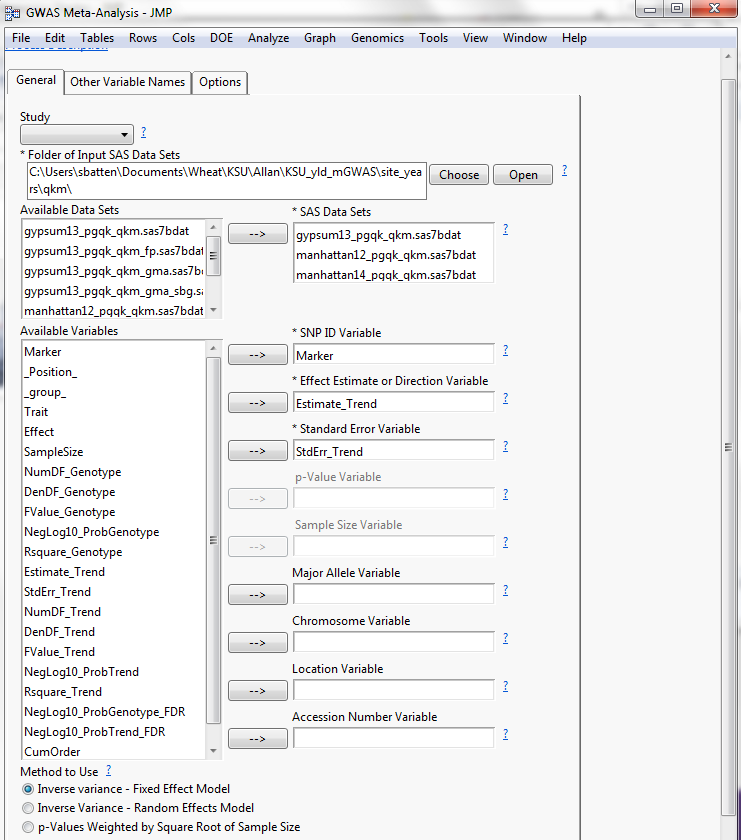Click the Choose folder button

pyautogui.click(x=459, y=174)
